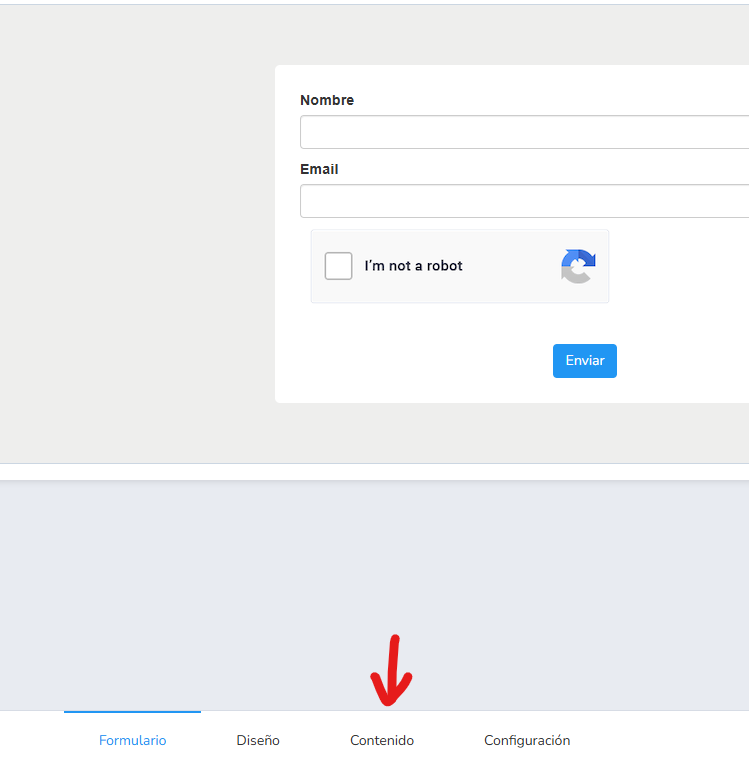Click the "I'm not a robot" text

(413, 266)
